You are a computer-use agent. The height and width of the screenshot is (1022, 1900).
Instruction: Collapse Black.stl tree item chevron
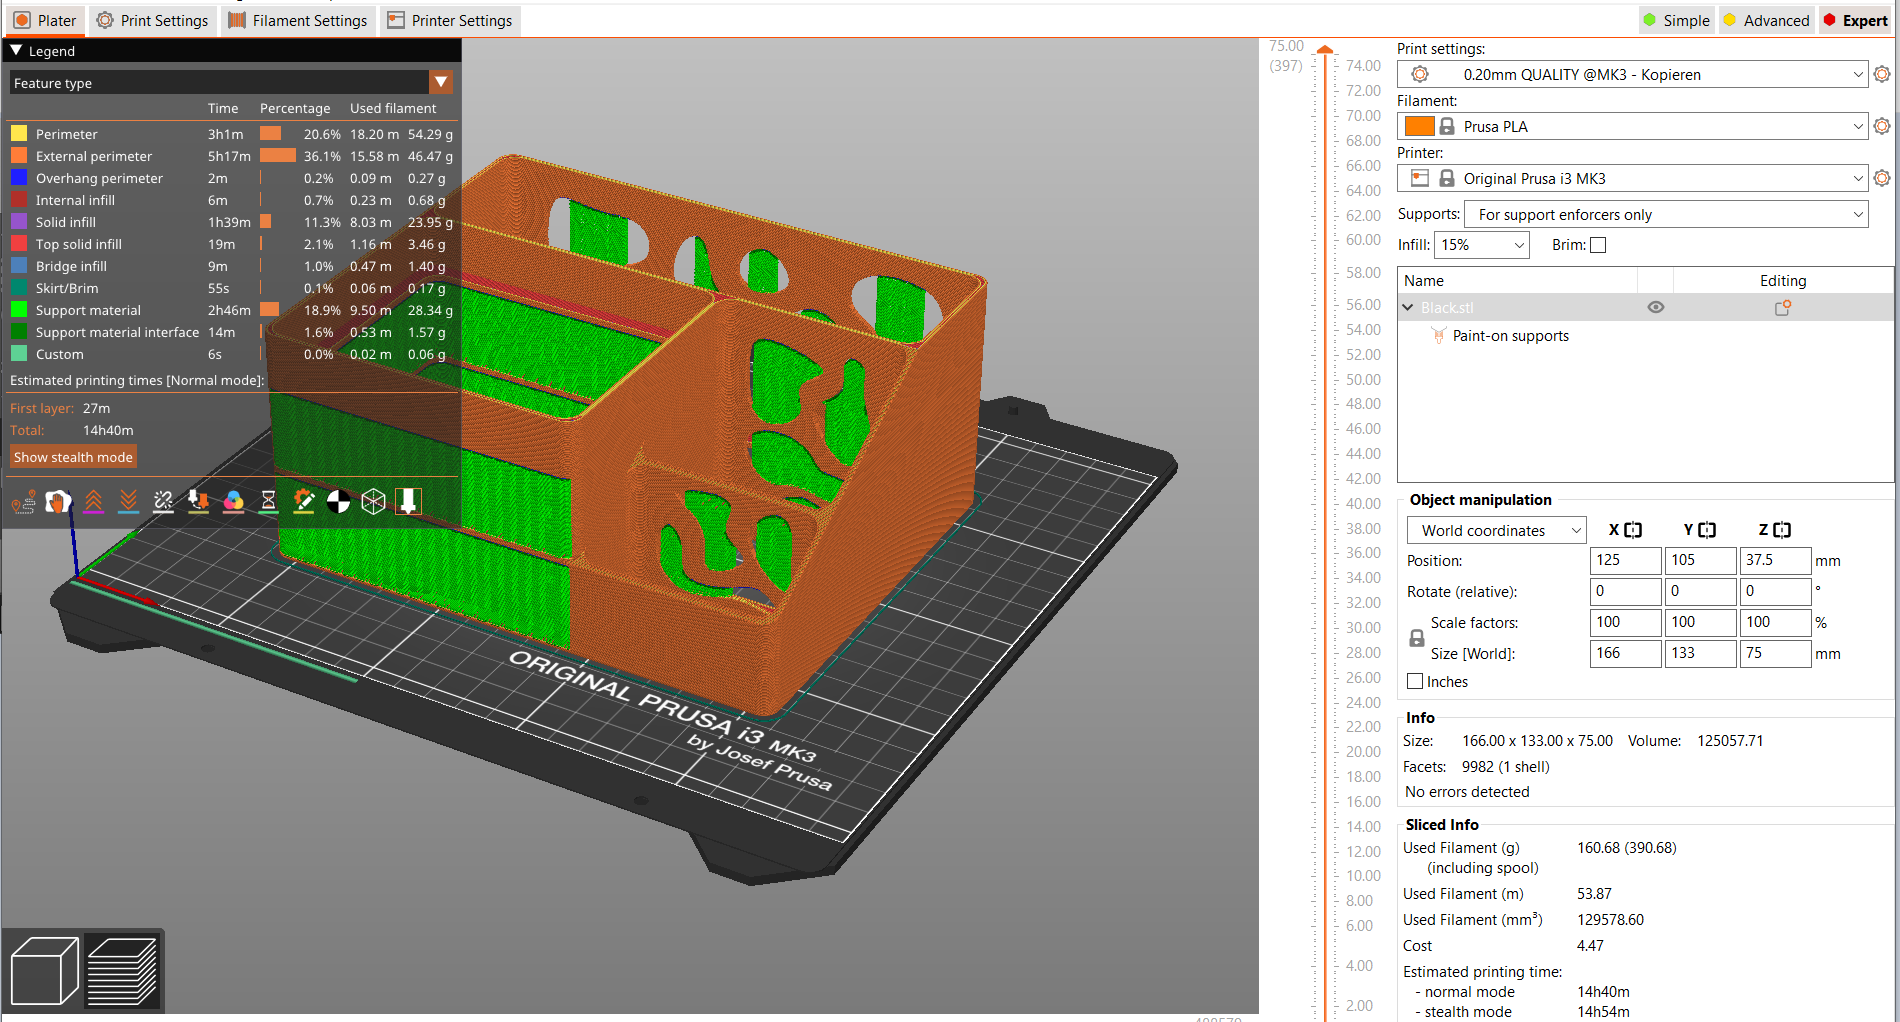(x=1408, y=308)
